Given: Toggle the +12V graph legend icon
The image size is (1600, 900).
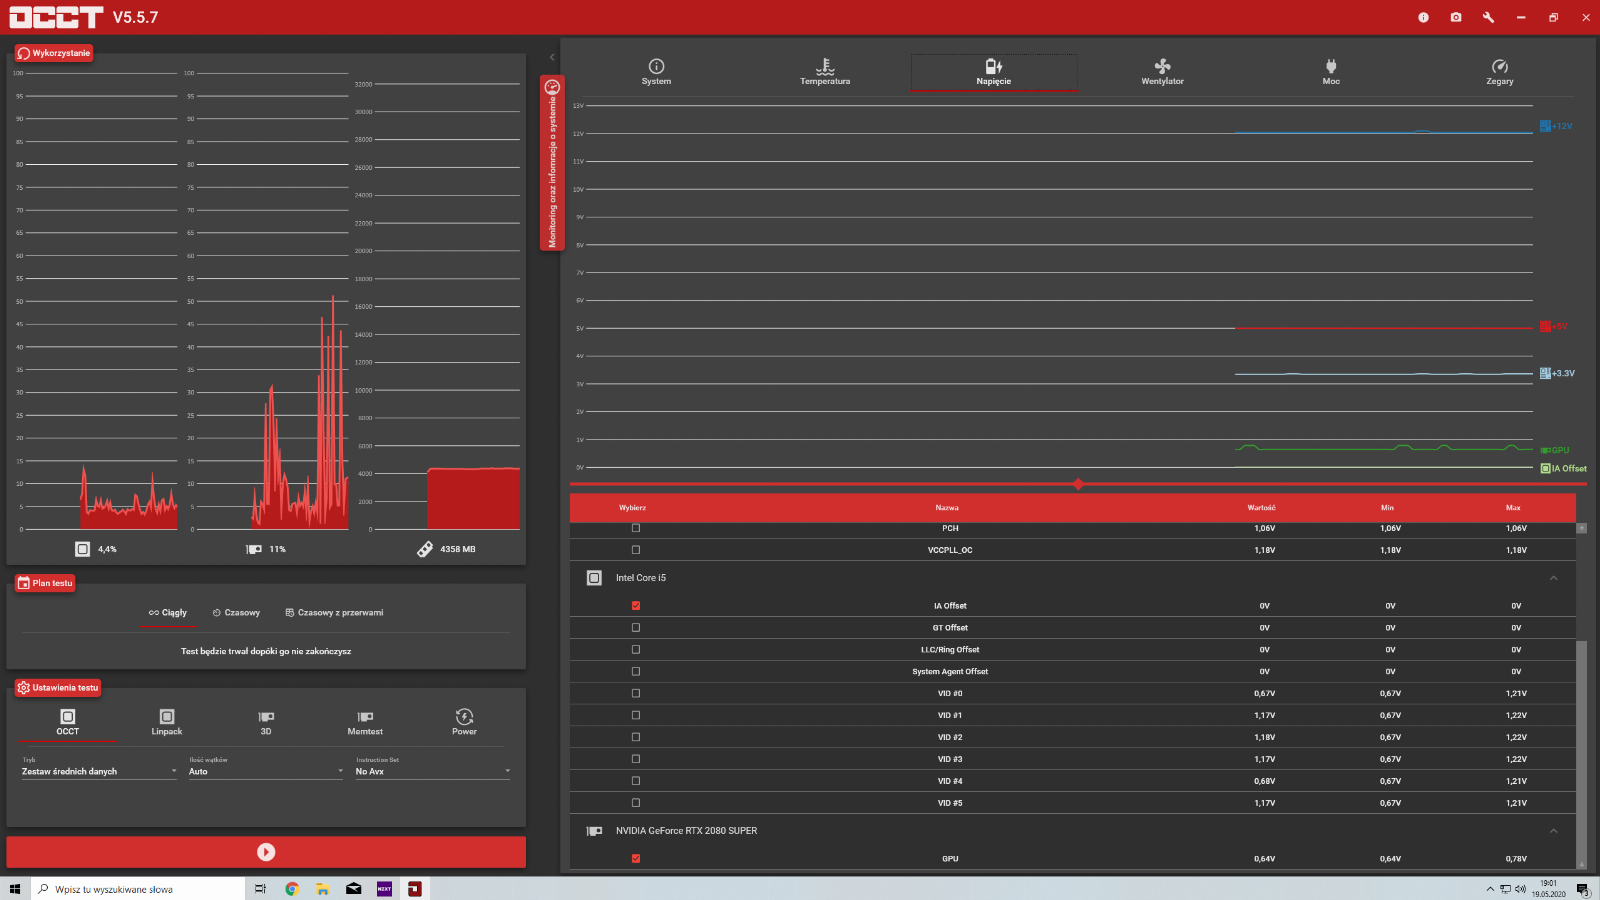Looking at the screenshot, I should pyautogui.click(x=1545, y=126).
